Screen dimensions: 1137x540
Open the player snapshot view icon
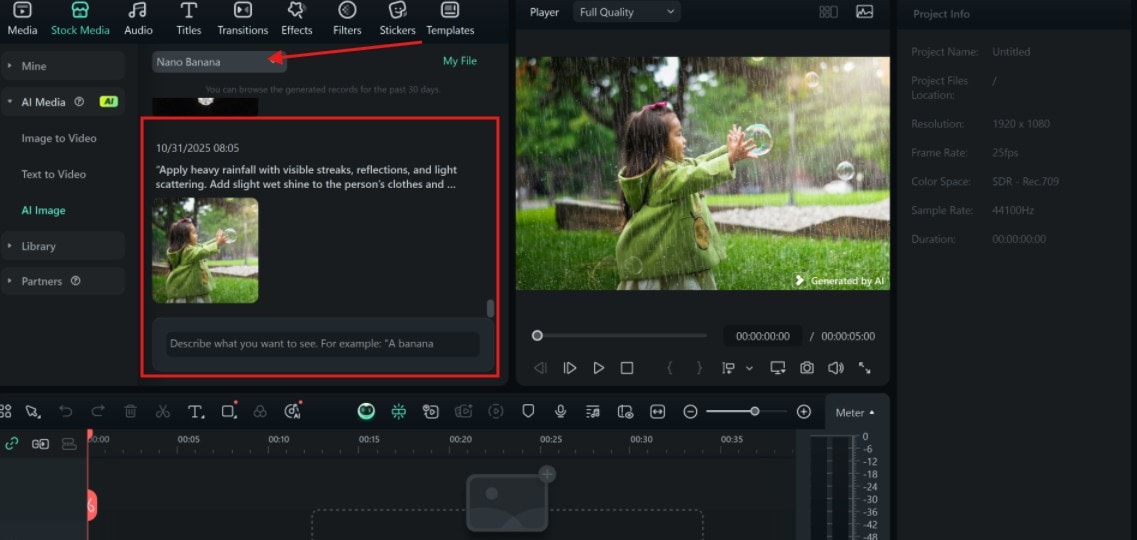(x=864, y=12)
